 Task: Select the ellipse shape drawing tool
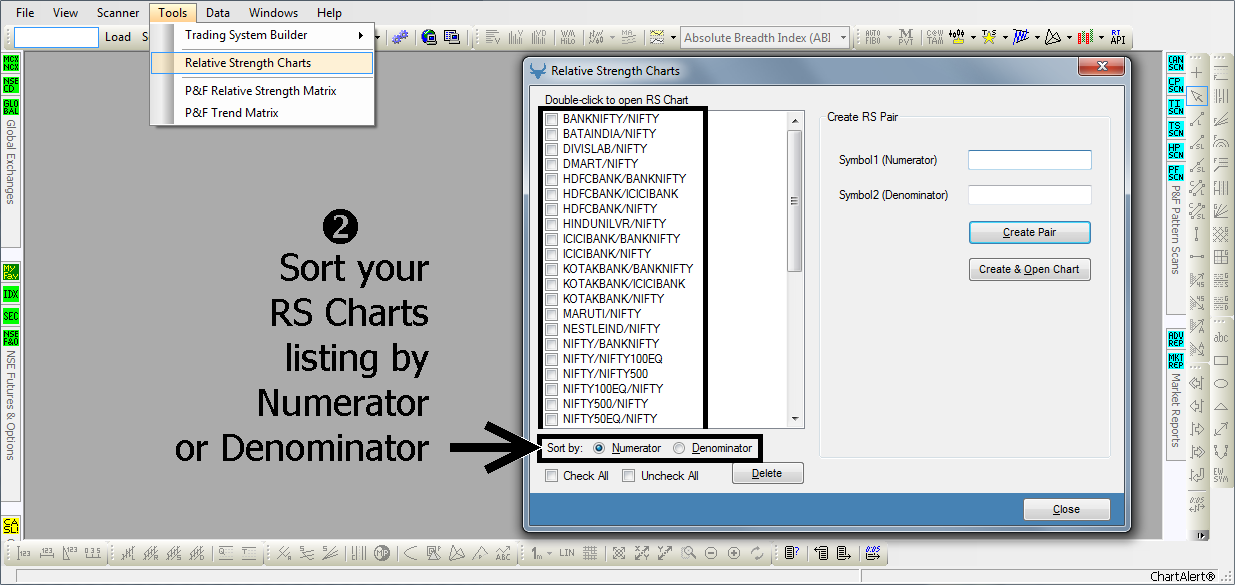coord(1220,383)
